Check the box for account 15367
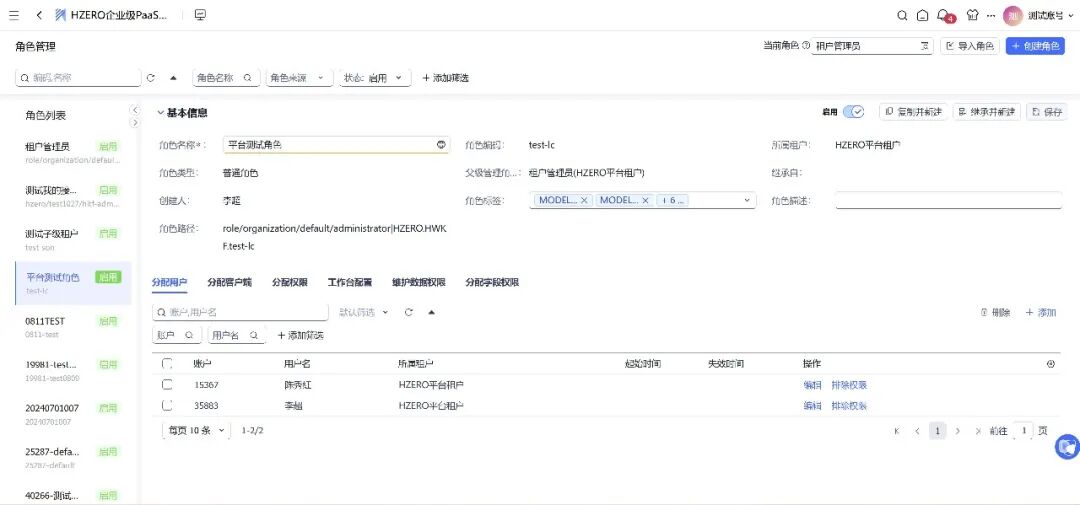 tap(167, 385)
